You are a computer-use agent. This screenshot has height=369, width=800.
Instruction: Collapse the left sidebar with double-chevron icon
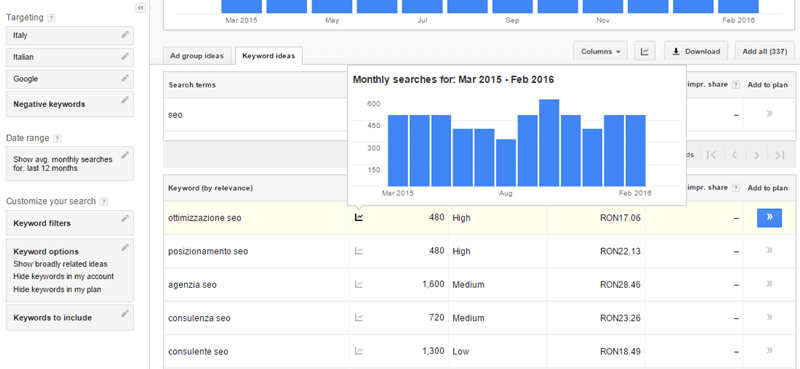tap(141, 8)
